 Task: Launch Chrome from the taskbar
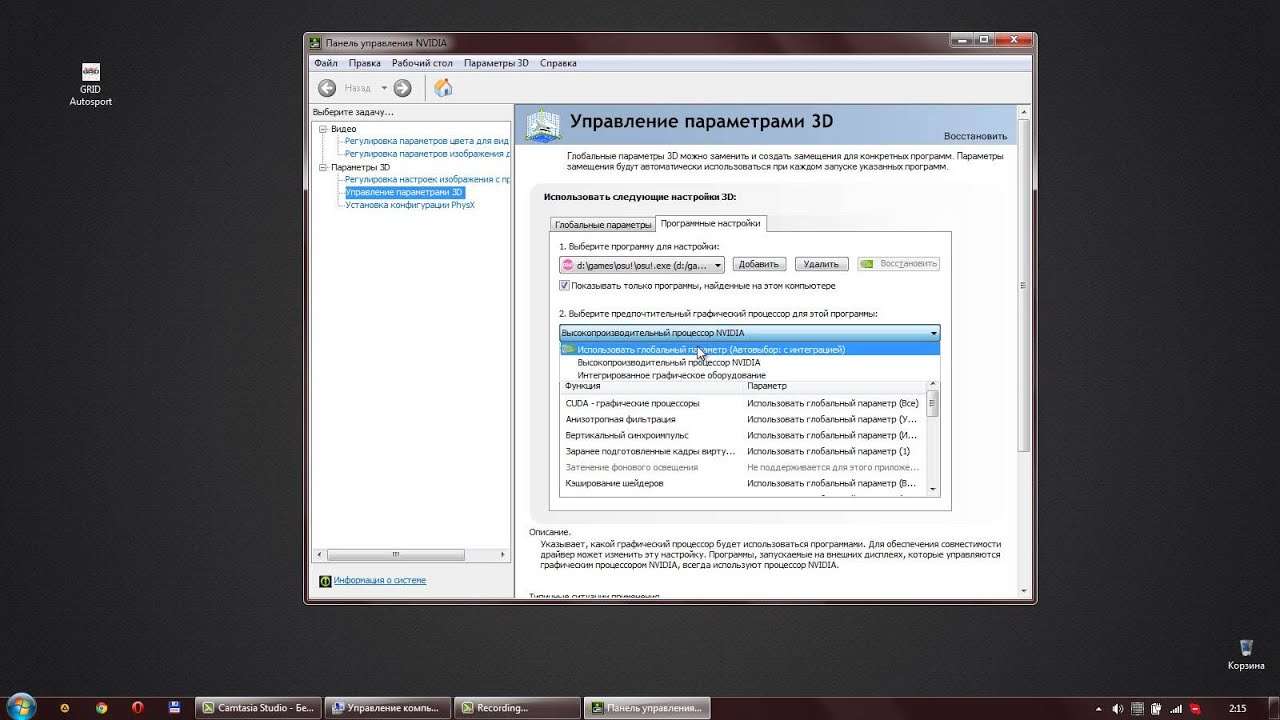(101, 707)
